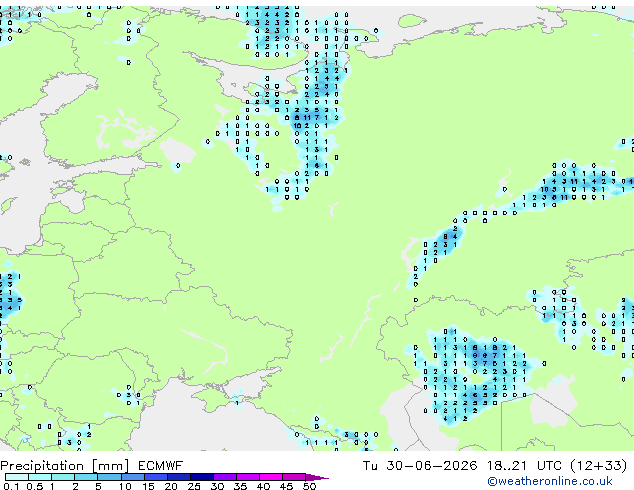Click the "45" legend value
The width and height of the screenshot is (634, 490).
[286, 486]
